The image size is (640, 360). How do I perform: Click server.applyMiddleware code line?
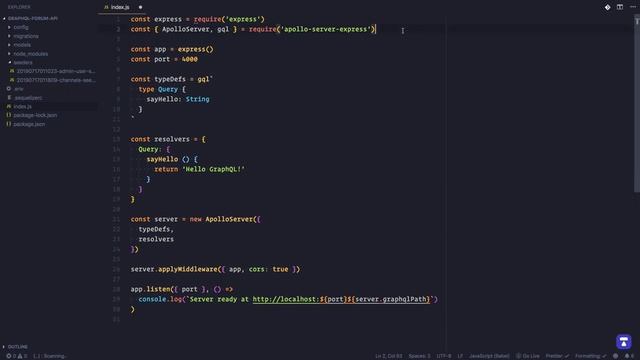coord(215,269)
